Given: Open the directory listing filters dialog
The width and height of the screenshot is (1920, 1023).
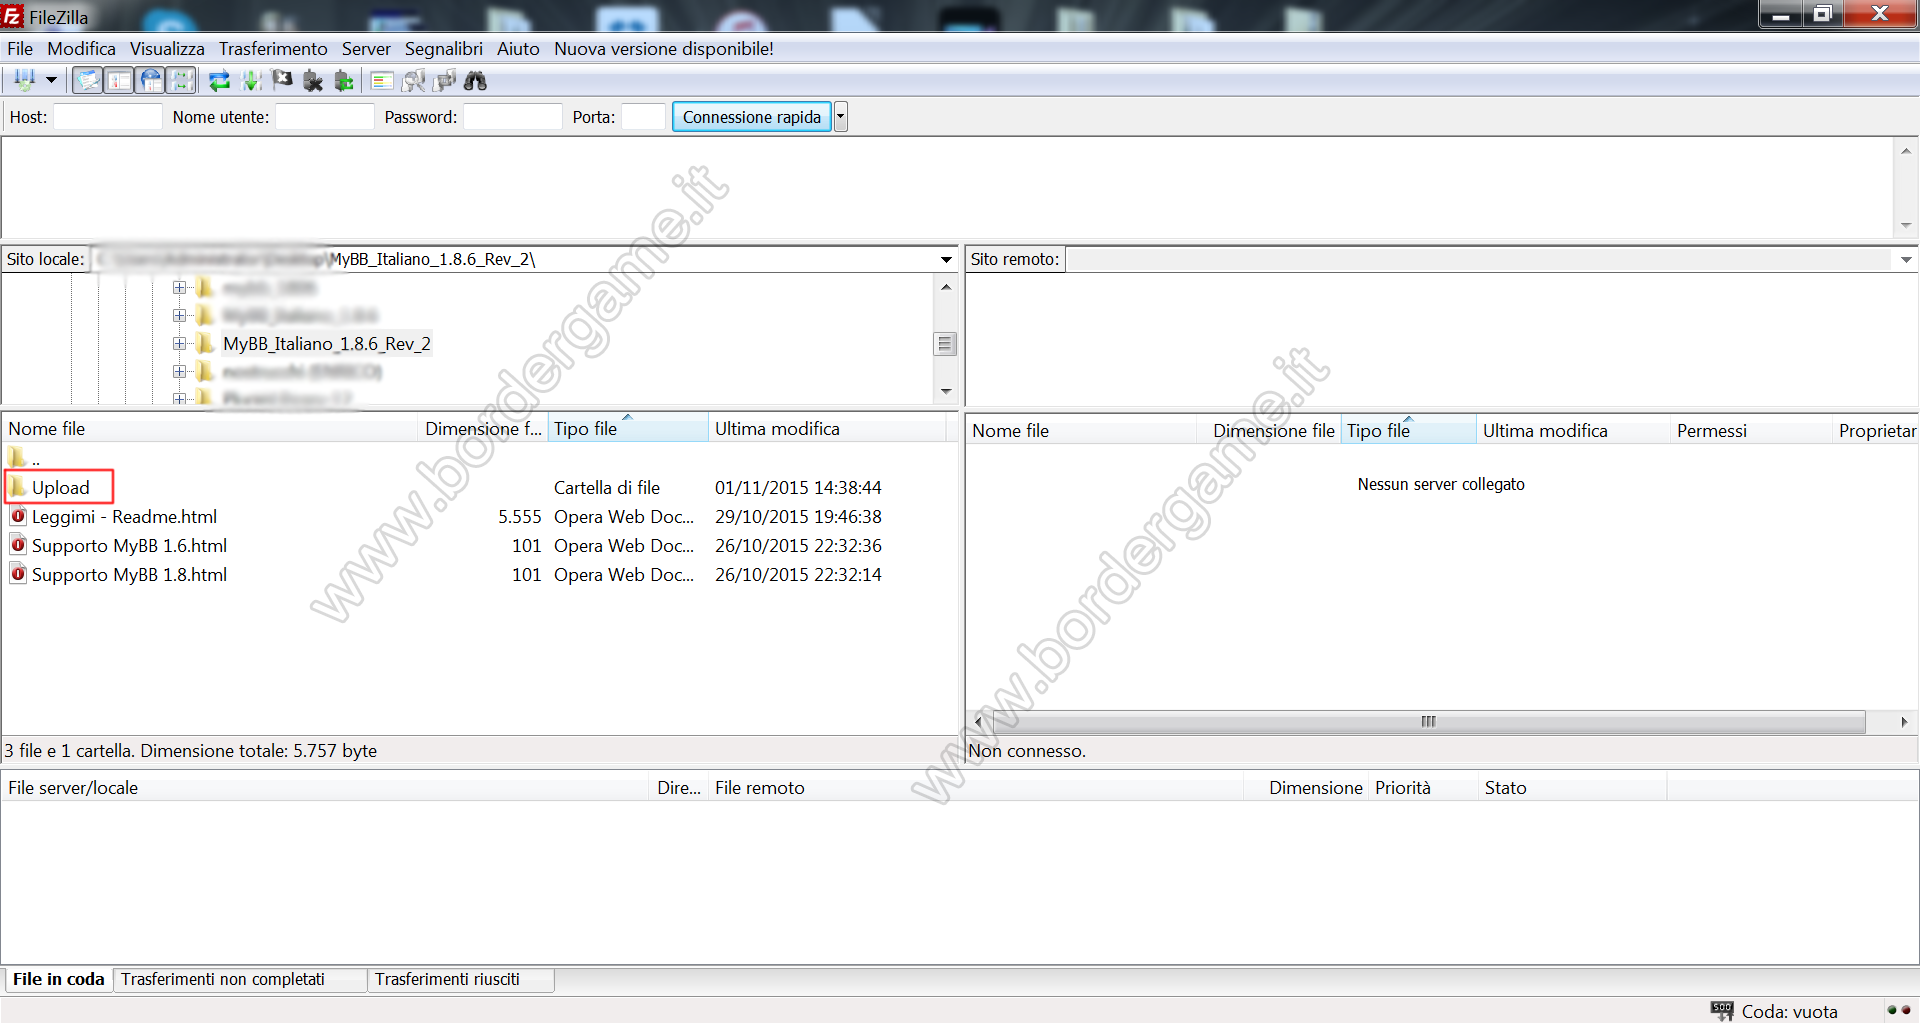Looking at the screenshot, I should [382, 81].
